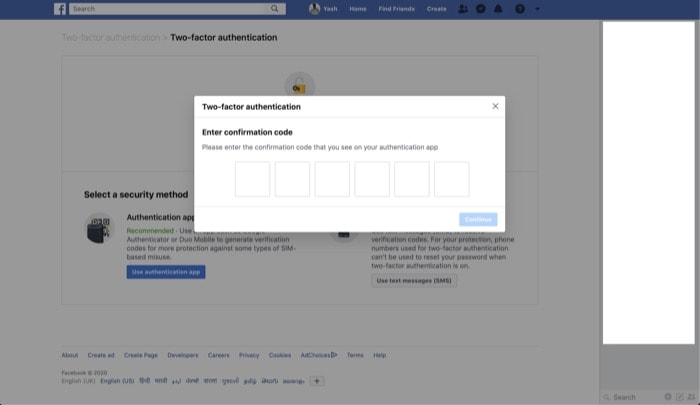Switch language to English (US)
This screenshot has height=405, width=700.
click(117, 381)
